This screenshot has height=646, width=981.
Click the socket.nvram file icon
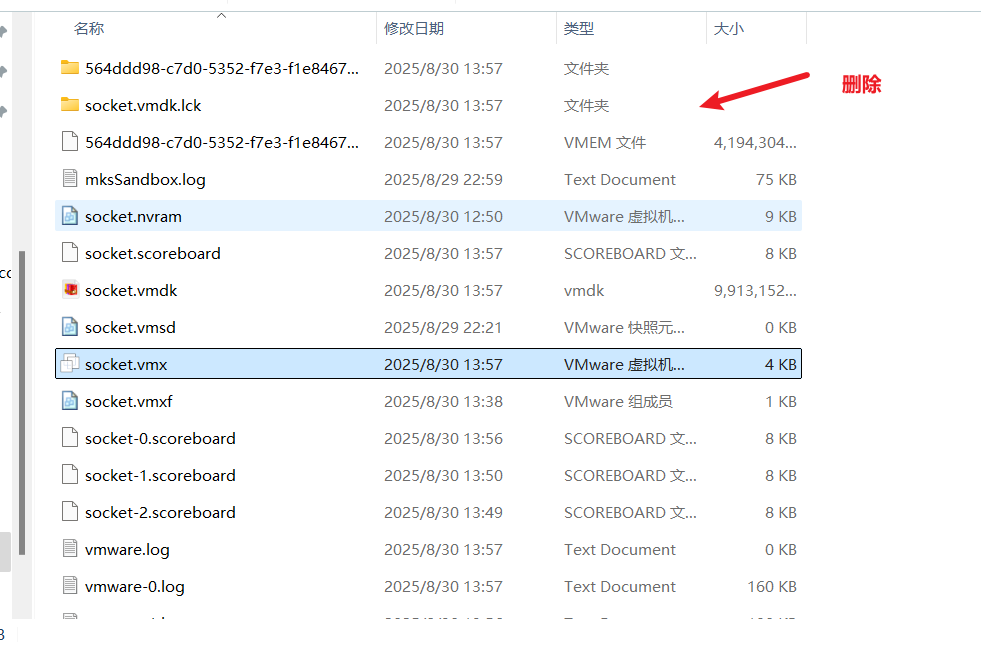69,216
